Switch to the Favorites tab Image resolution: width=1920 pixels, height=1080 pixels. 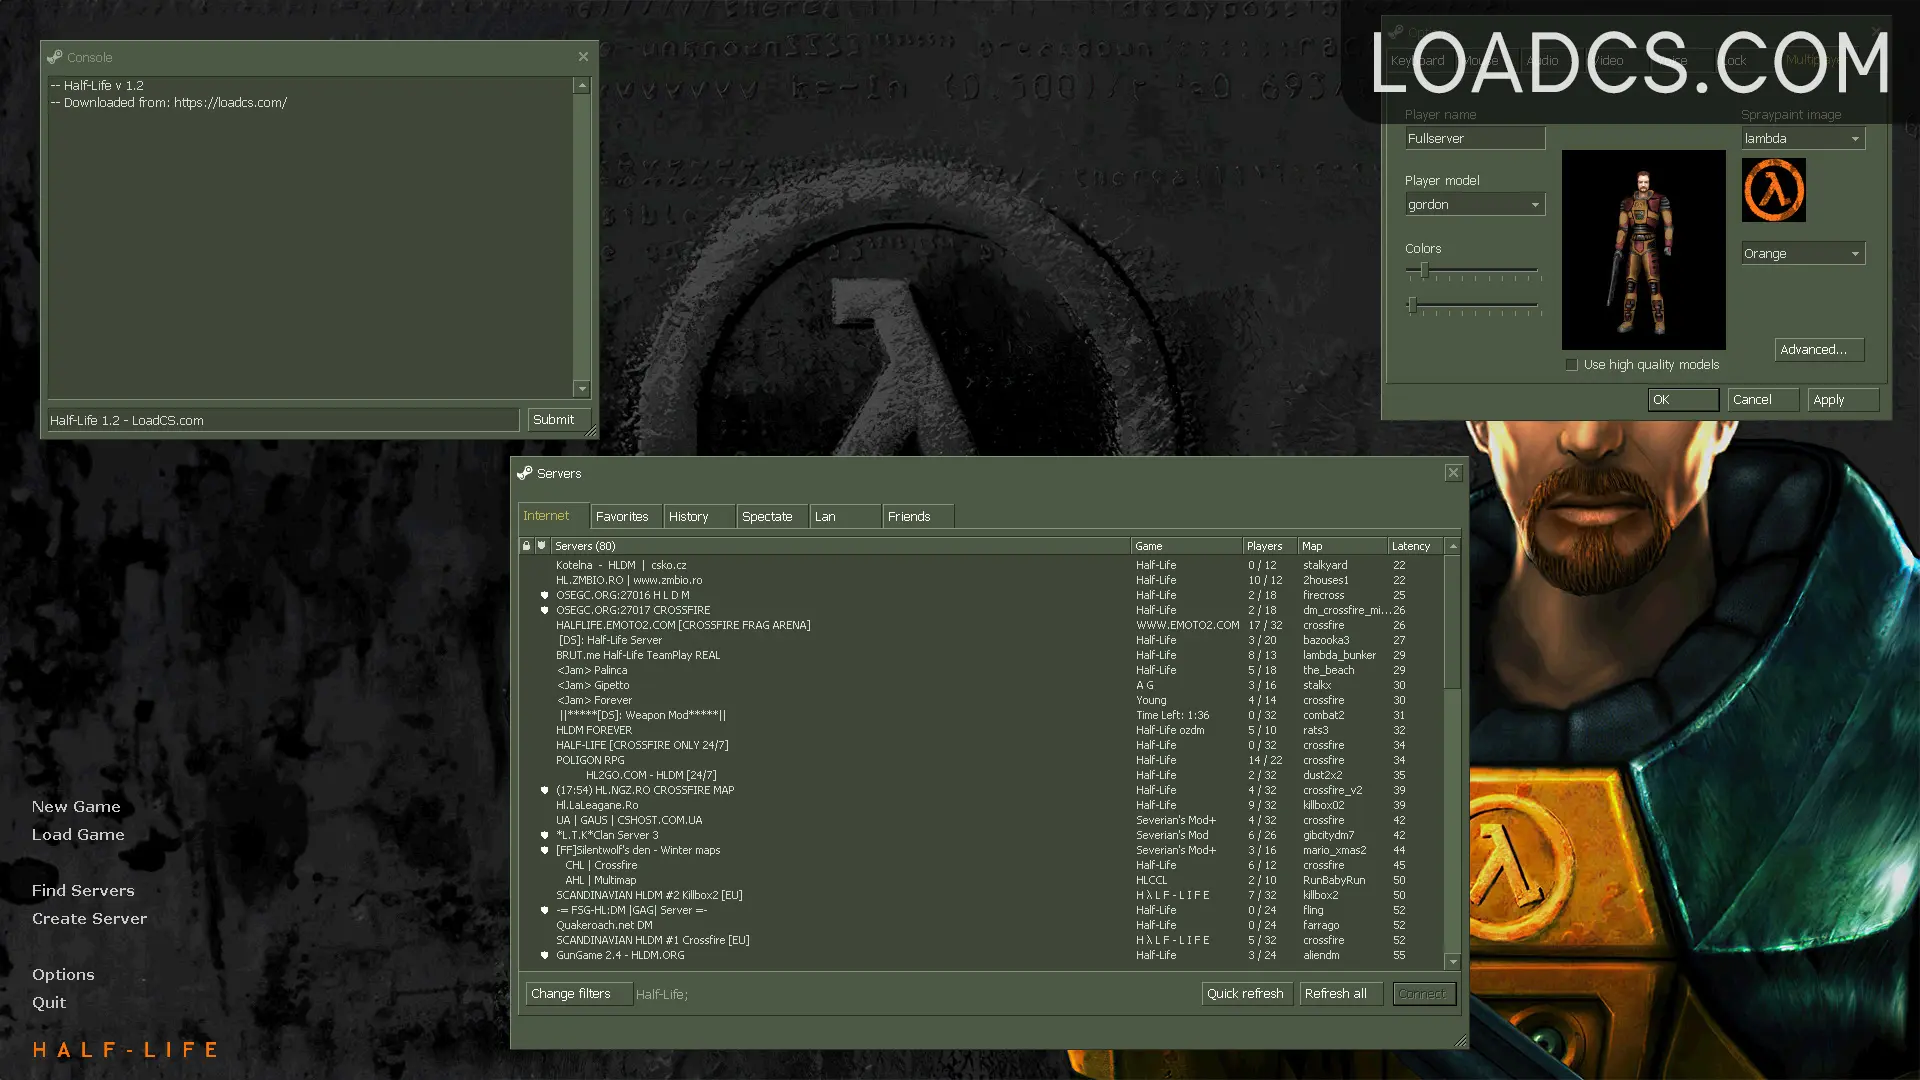point(626,517)
